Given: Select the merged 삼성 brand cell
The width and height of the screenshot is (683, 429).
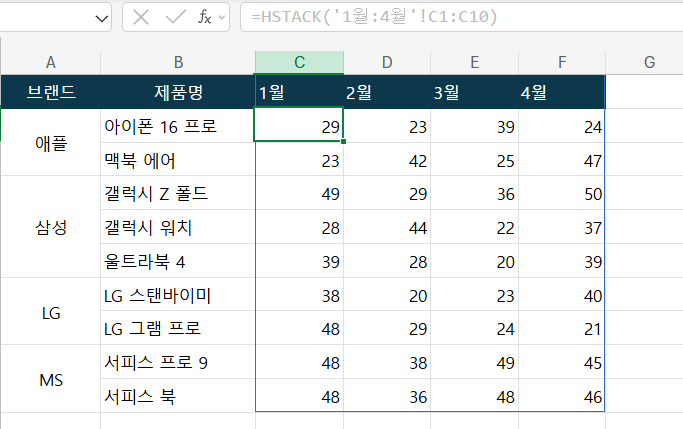Looking at the screenshot, I should (51, 227).
